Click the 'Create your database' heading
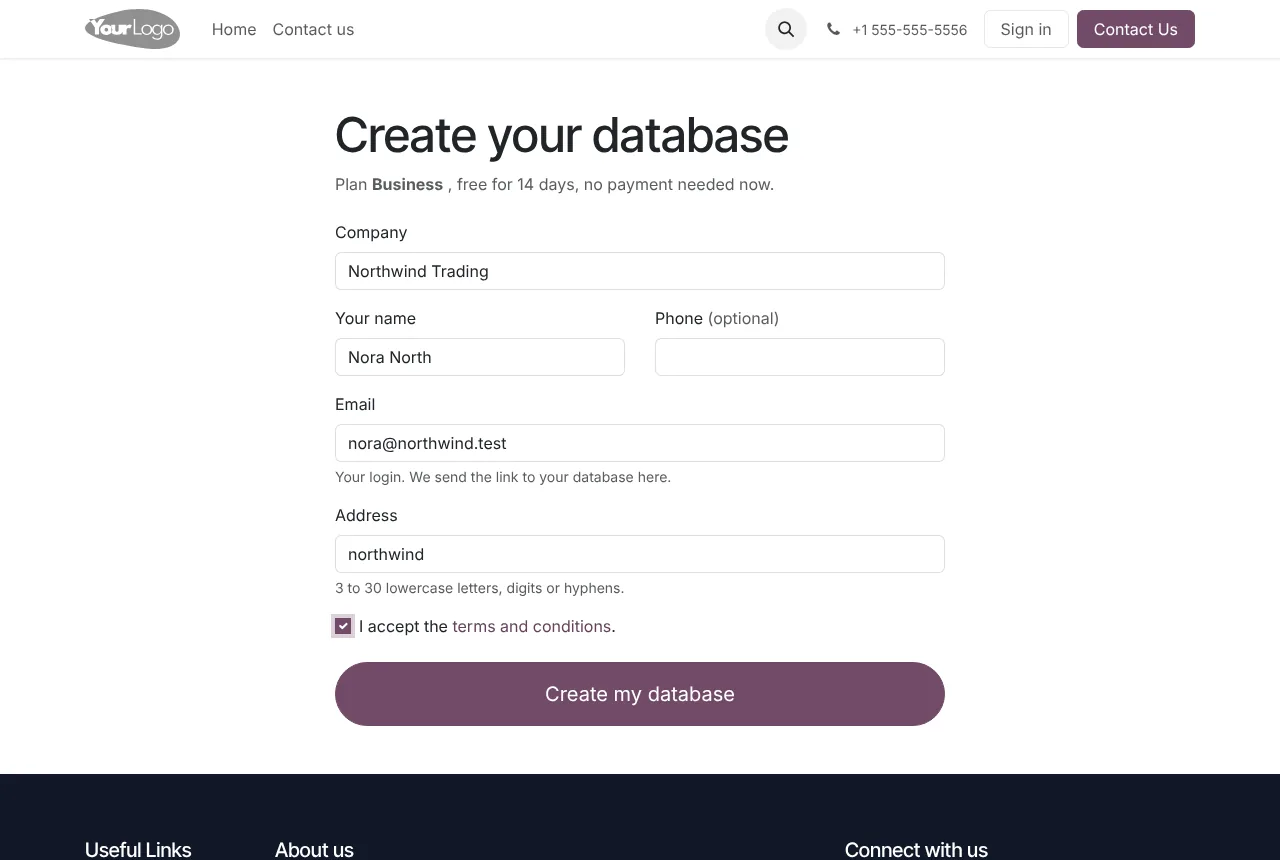This screenshot has width=1280, height=860. [561, 135]
